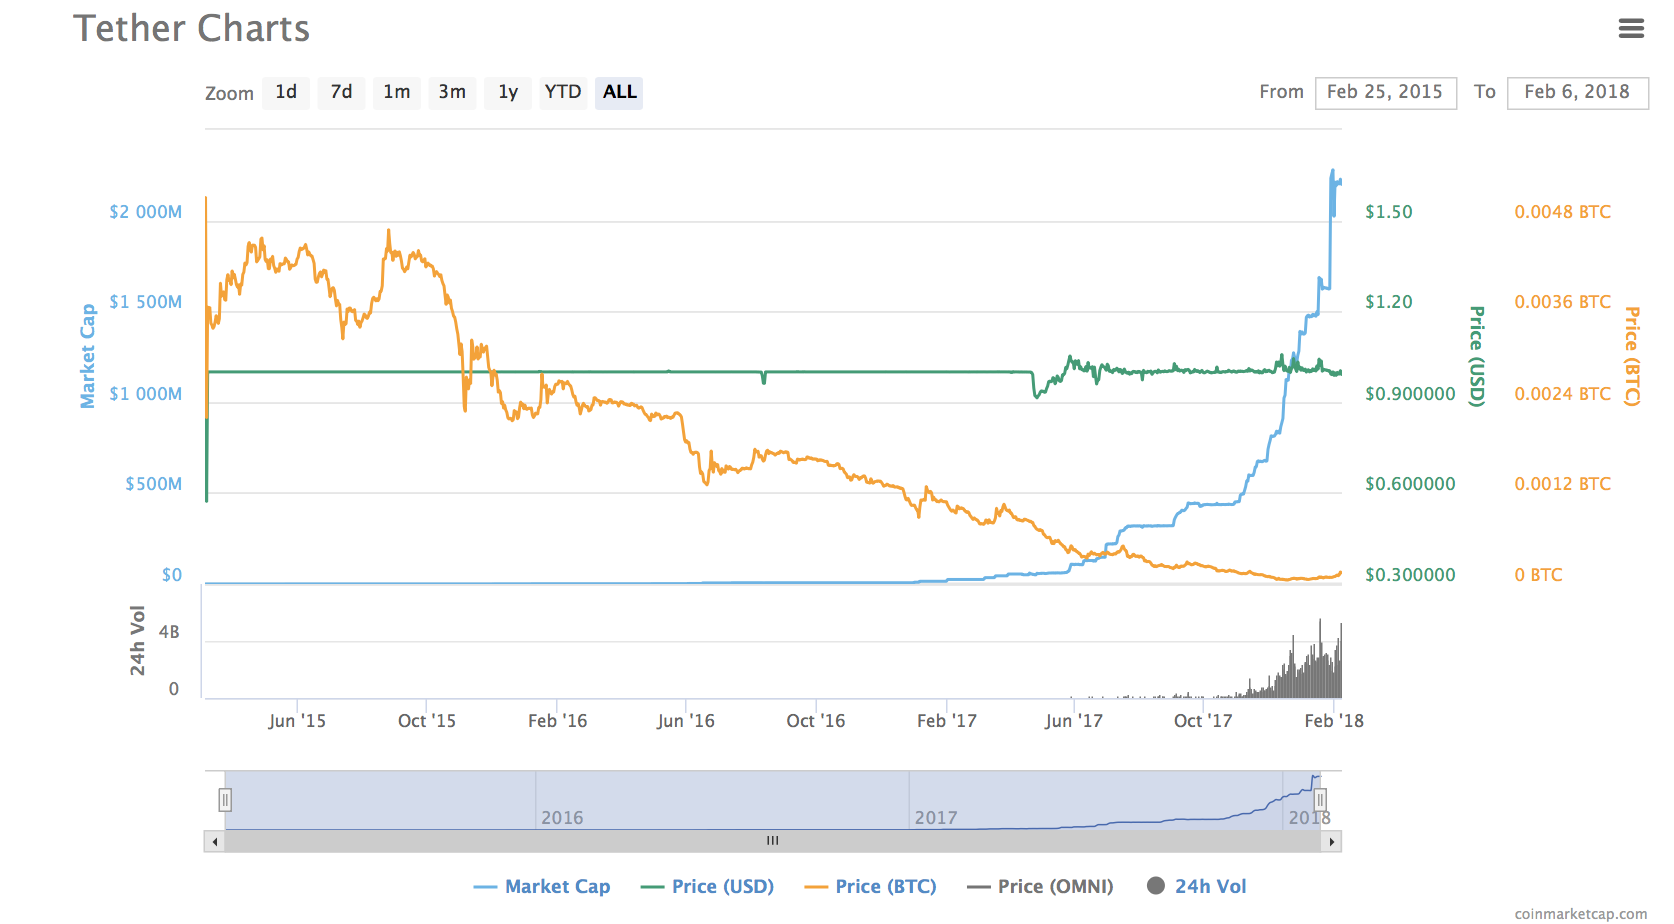Click the $1.50 USD price axis label

click(x=1389, y=212)
